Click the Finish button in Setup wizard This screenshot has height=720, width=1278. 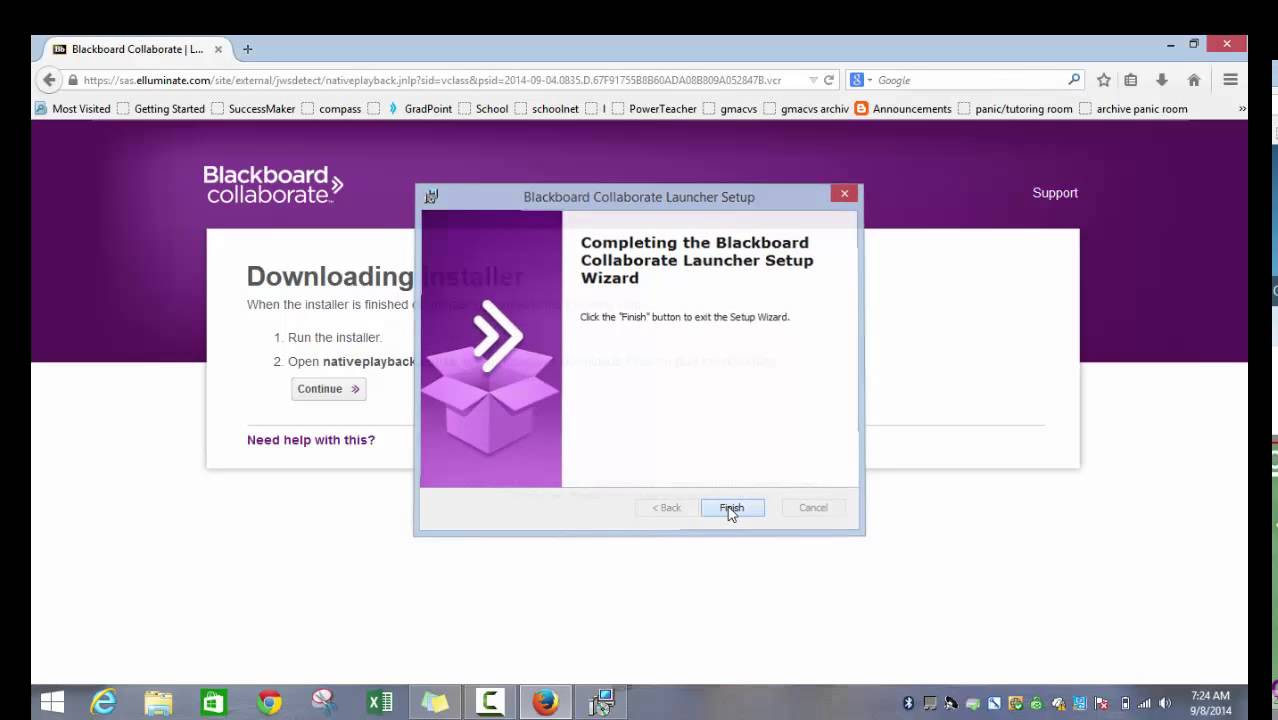pyautogui.click(x=732, y=508)
